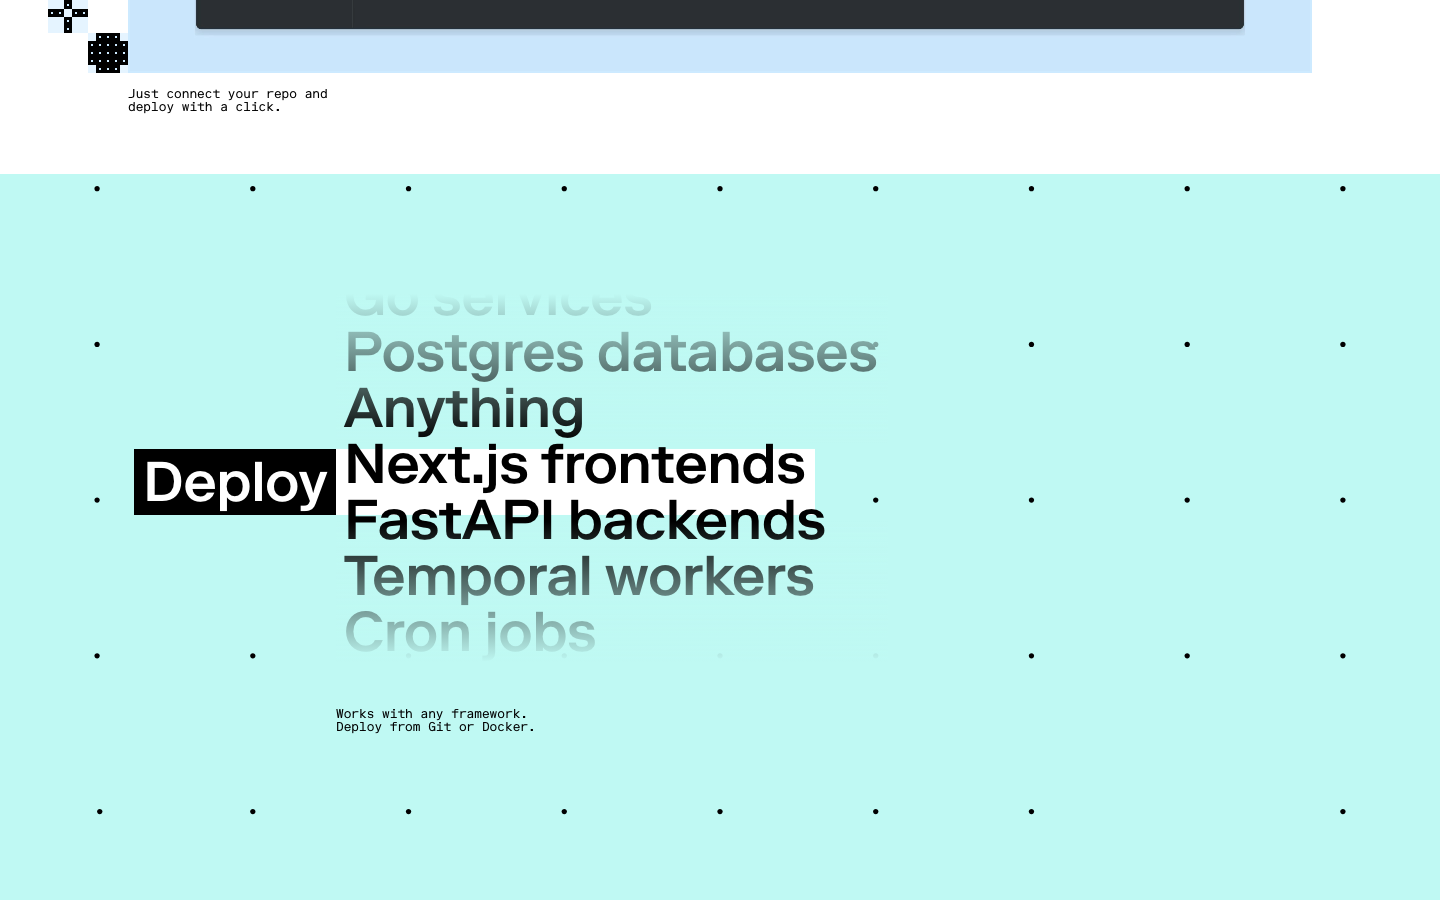Click the black "Deploy" heading label
1440x900 pixels.
pyautogui.click(x=235, y=482)
